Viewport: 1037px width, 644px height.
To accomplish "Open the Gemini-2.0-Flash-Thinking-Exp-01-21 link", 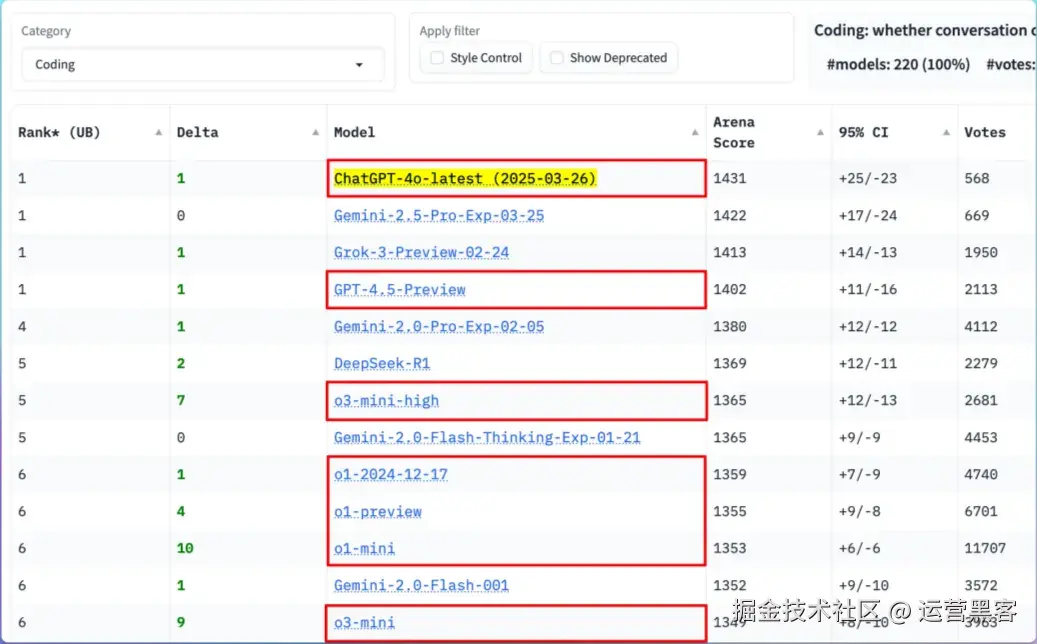I will (x=487, y=438).
